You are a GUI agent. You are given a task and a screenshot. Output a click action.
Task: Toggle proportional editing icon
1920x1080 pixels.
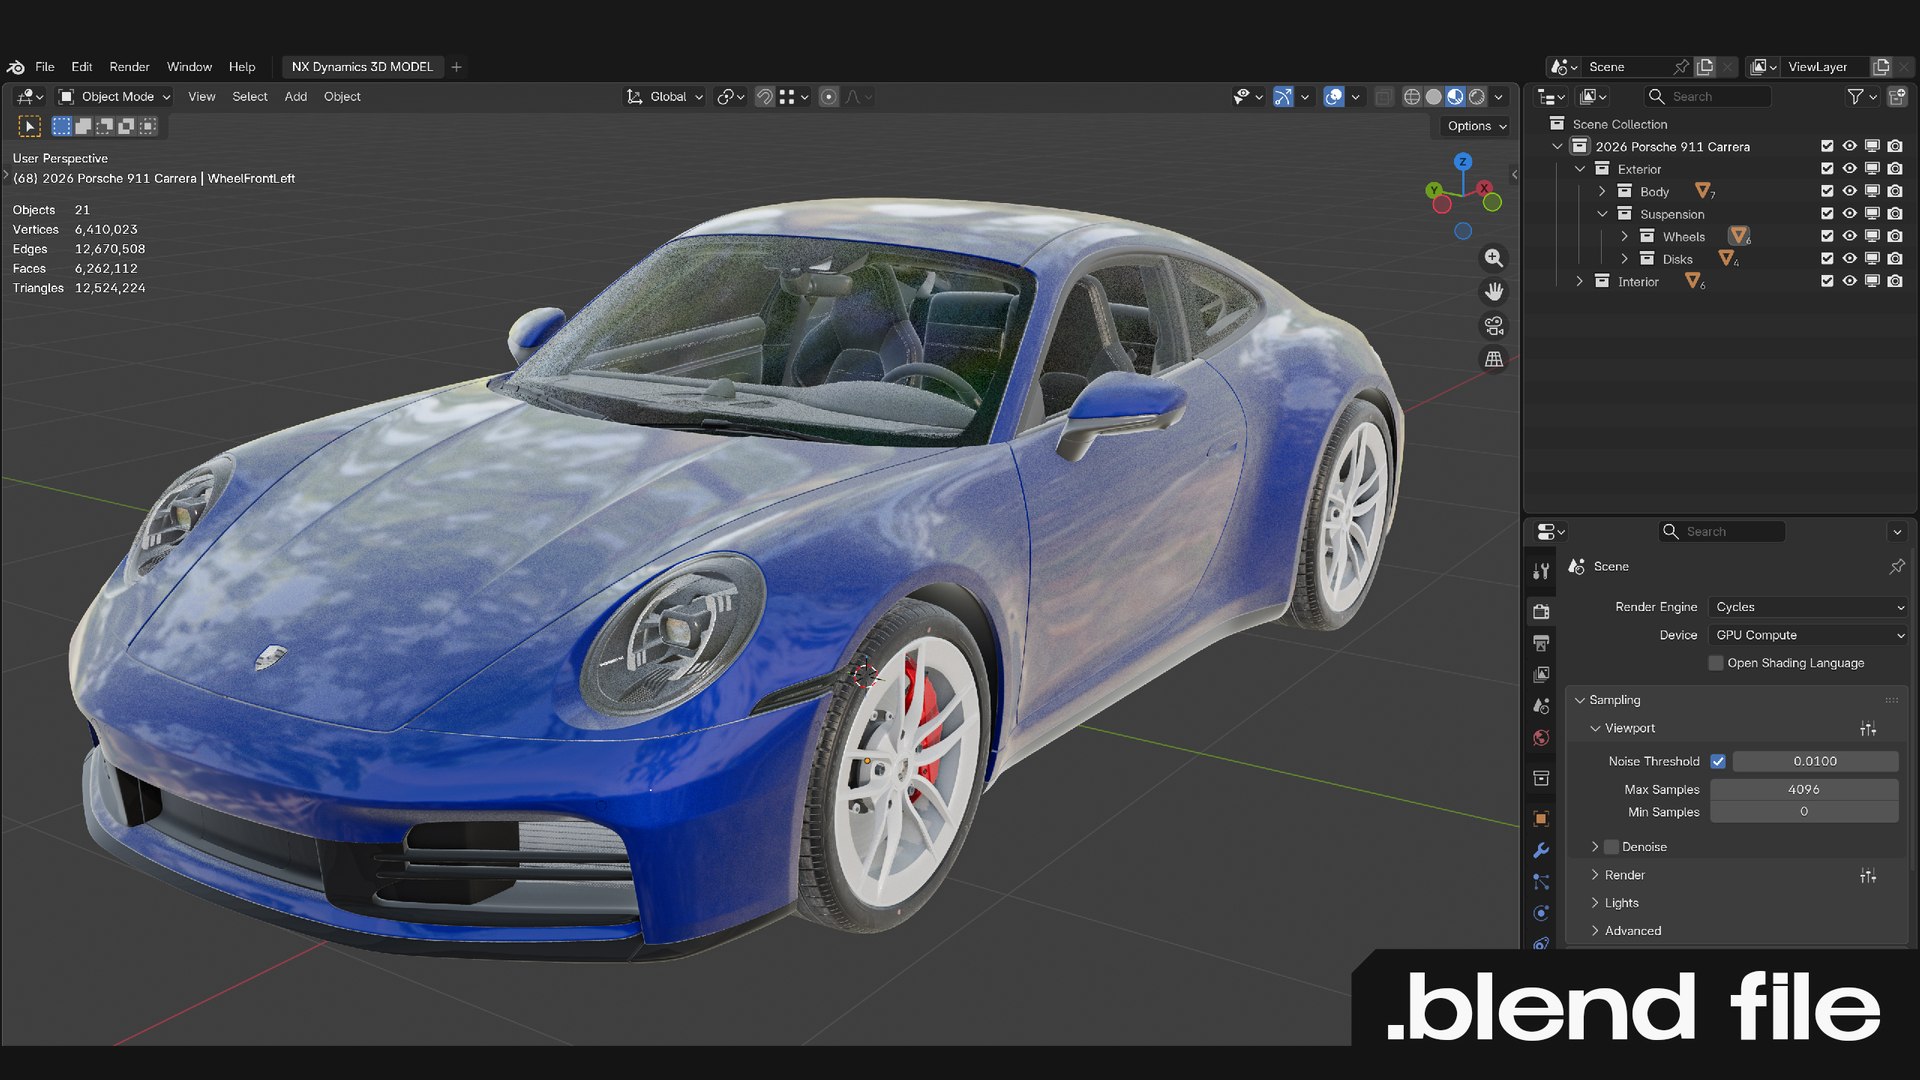pyautogui.click(x=828, y=97)
